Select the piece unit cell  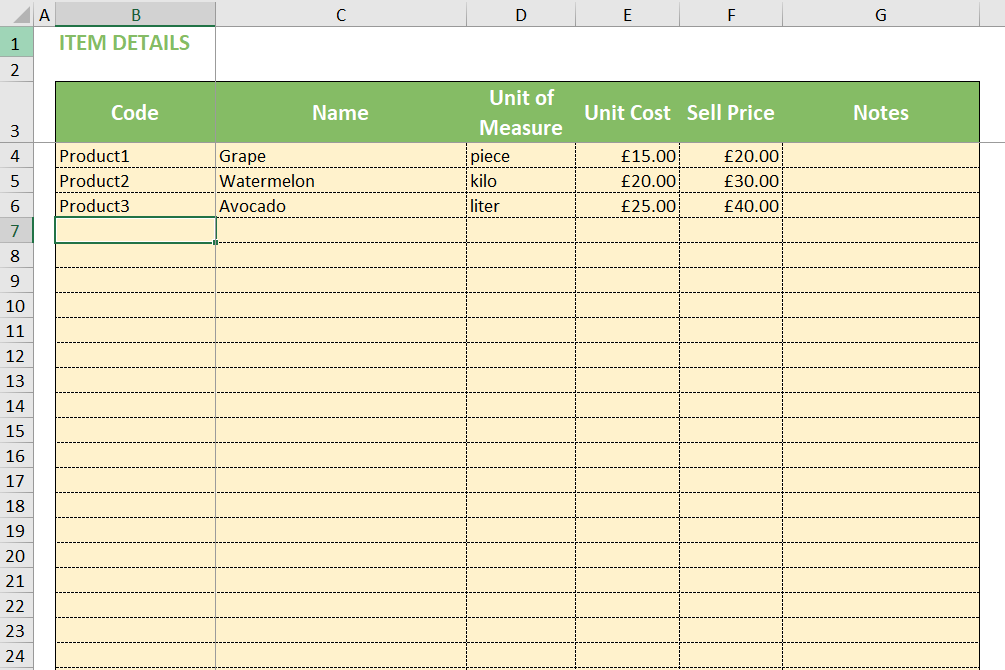pos(521,156)
